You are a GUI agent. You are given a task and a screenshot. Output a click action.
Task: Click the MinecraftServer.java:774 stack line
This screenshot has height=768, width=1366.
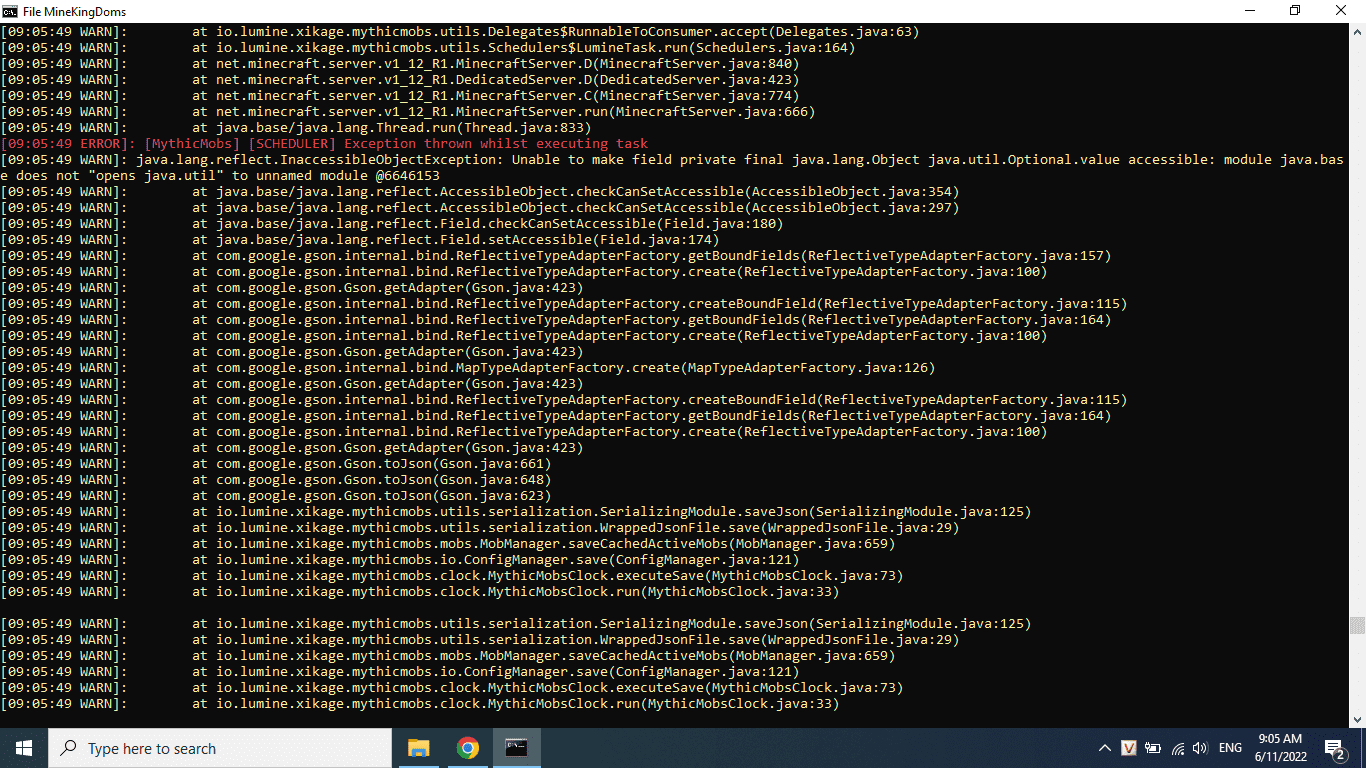399,96
